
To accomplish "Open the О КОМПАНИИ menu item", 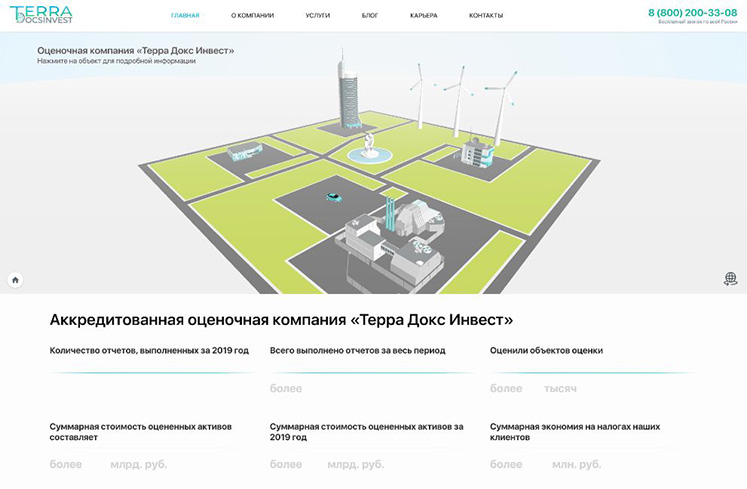I will pos(252,15).
